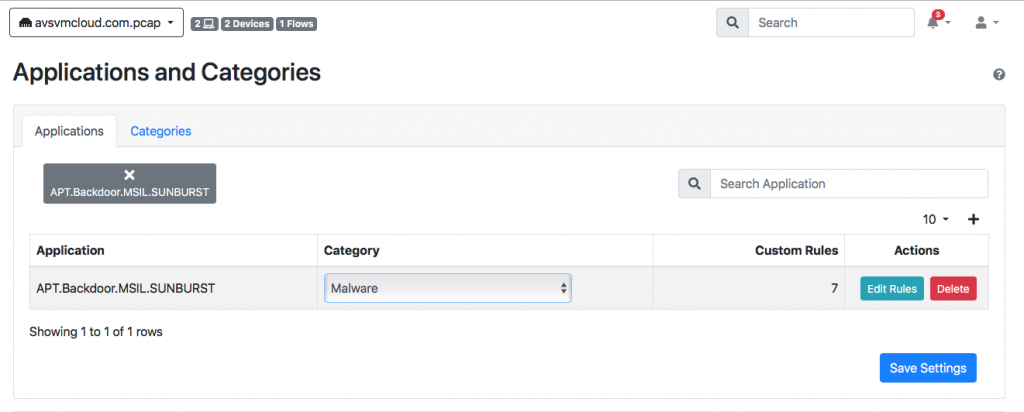This screenshot has width=1024, height=412.
Task: Click the Search Application magnifier icon
Action: point(695,183)
